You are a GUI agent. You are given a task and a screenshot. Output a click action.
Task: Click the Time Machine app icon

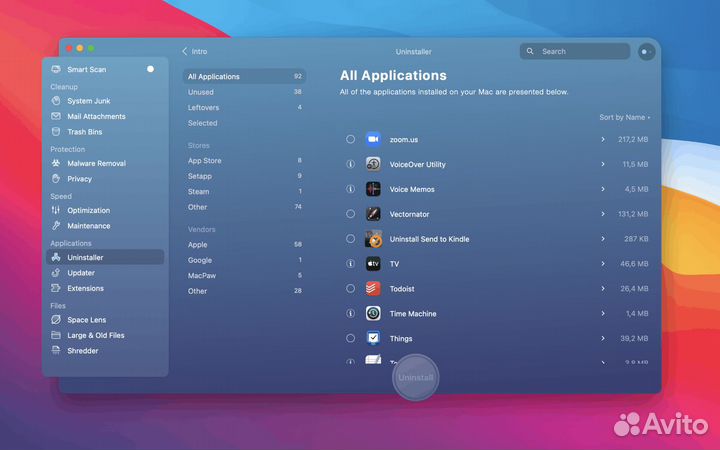[x=373, y=313]
